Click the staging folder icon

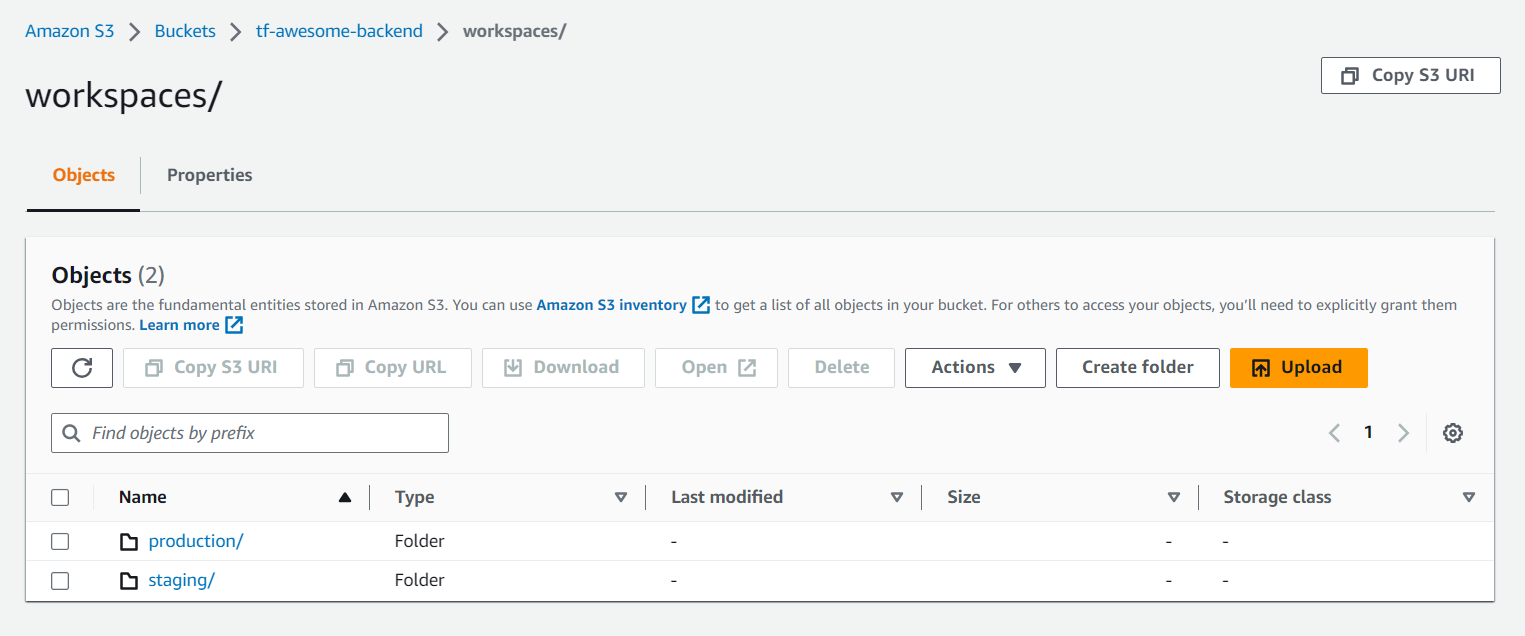[129, 581]
